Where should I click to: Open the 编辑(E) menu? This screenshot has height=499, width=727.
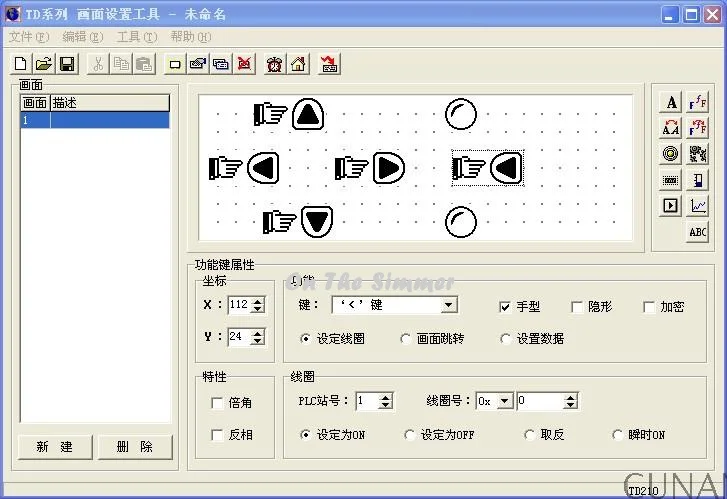click(83, 37)
